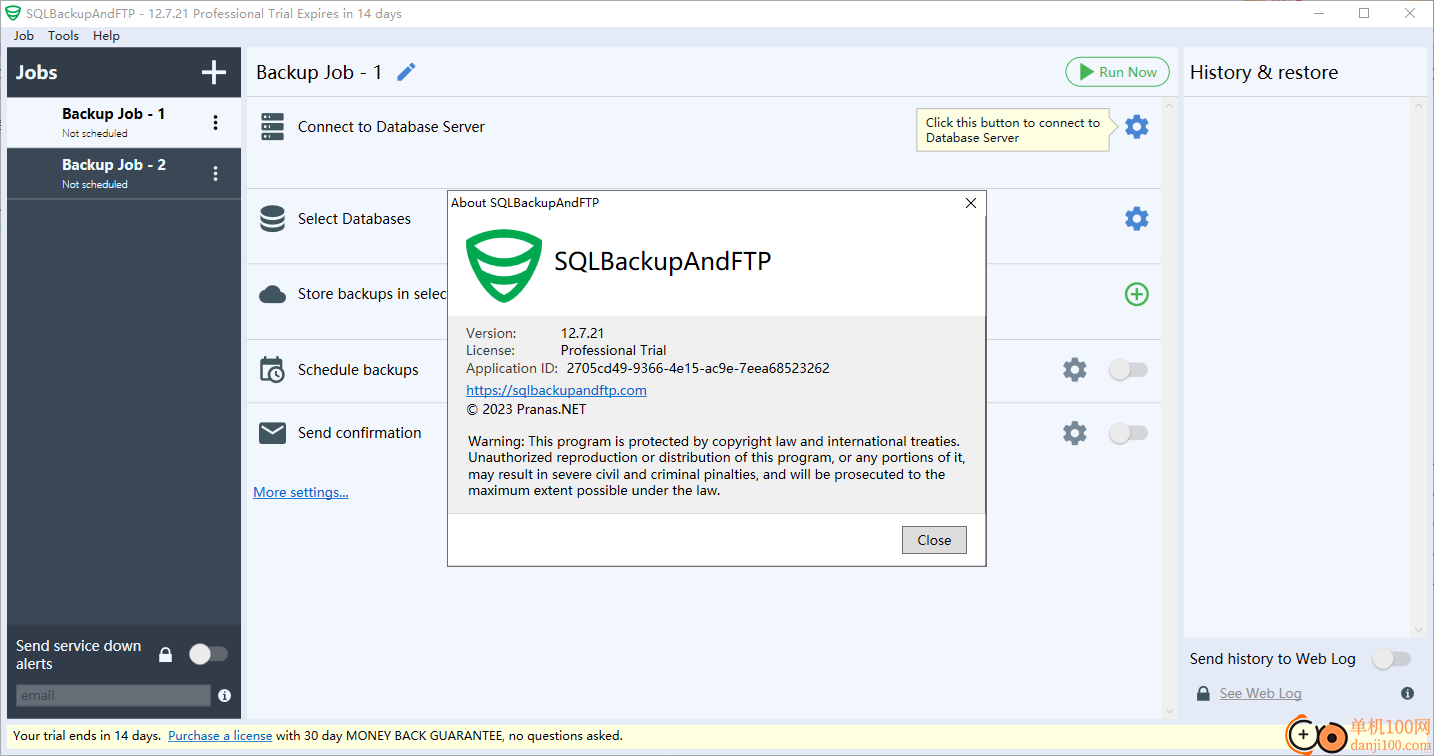Click Professional Trial license text
The height and width of the screenshot is (756, 1434).
pyautogui.click(x=613, y=350)
